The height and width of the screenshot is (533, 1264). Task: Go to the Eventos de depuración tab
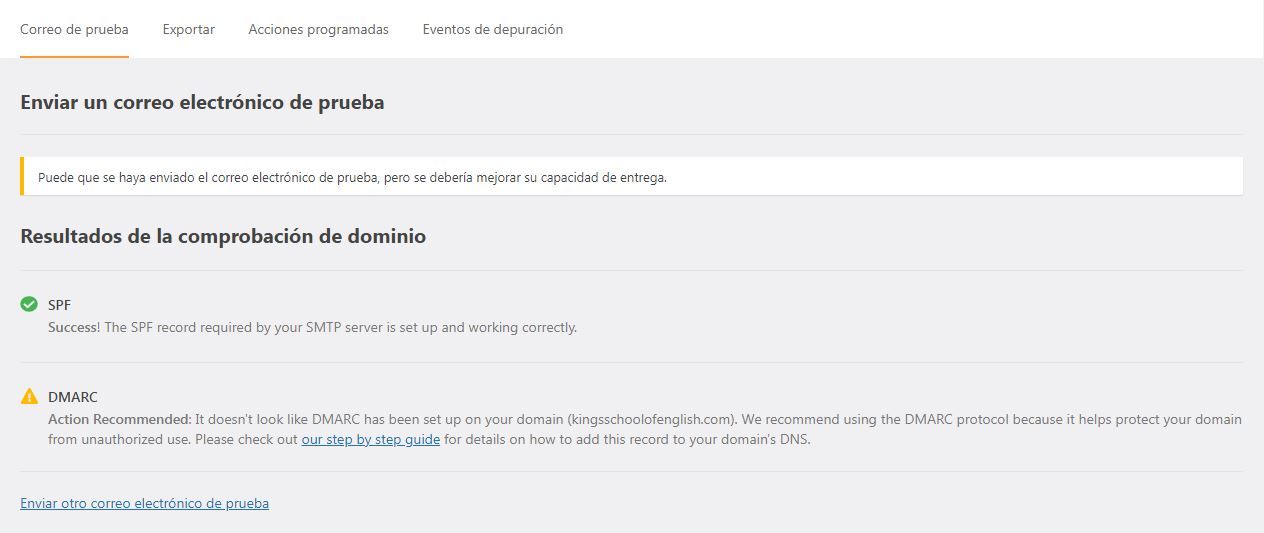click(493, 29)
